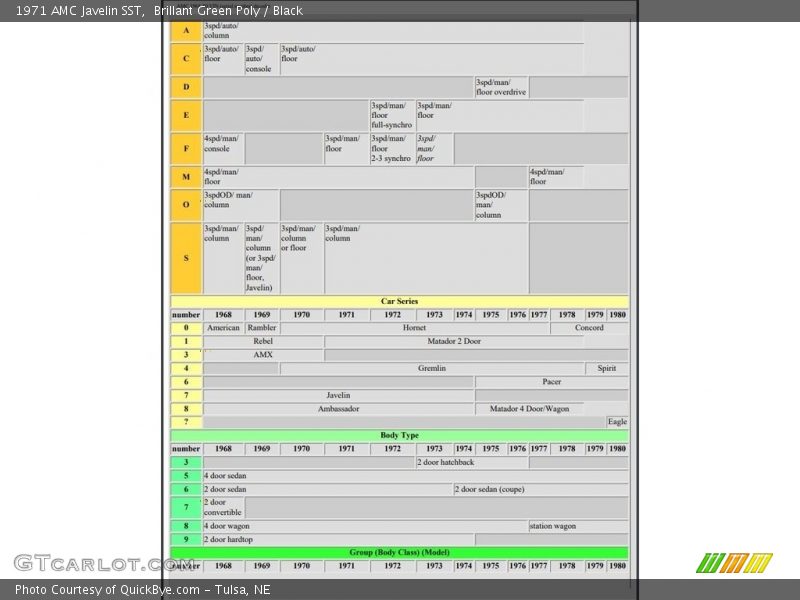
Task: Select the '3spd/man/floor overdrive' cell
Action: point(501,87)
